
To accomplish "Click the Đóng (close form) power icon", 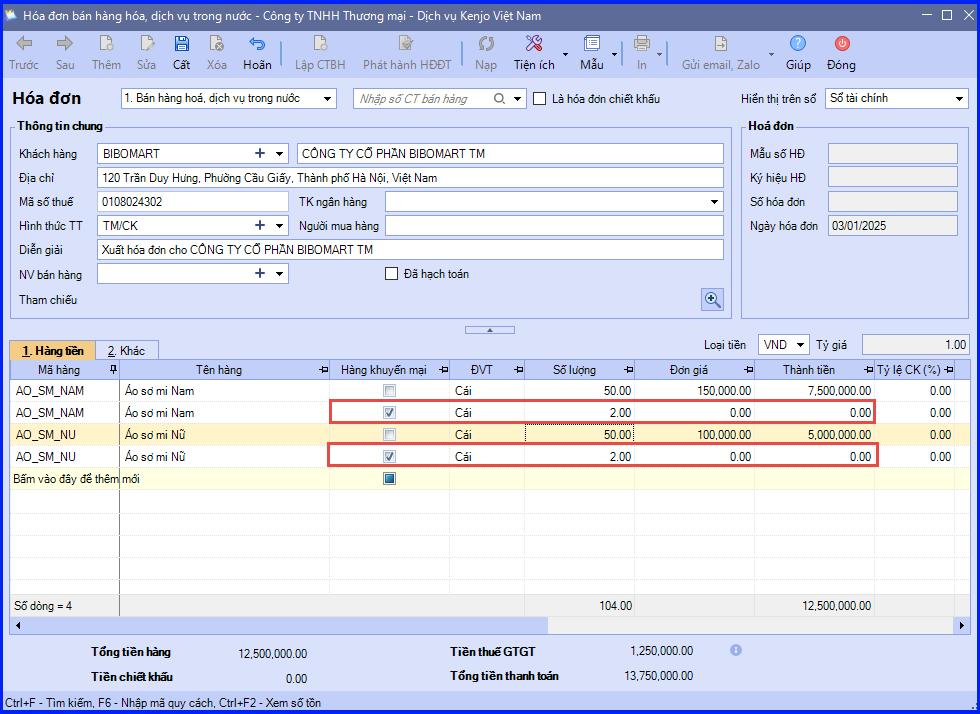I will [x=842, y=44].
